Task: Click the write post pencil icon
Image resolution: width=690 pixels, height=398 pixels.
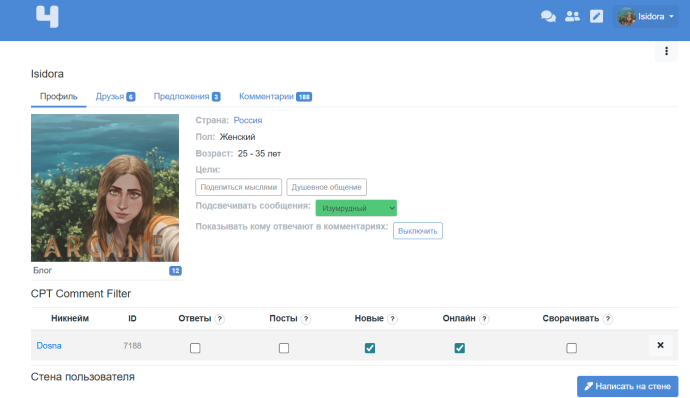Action: tap(596, 16)
